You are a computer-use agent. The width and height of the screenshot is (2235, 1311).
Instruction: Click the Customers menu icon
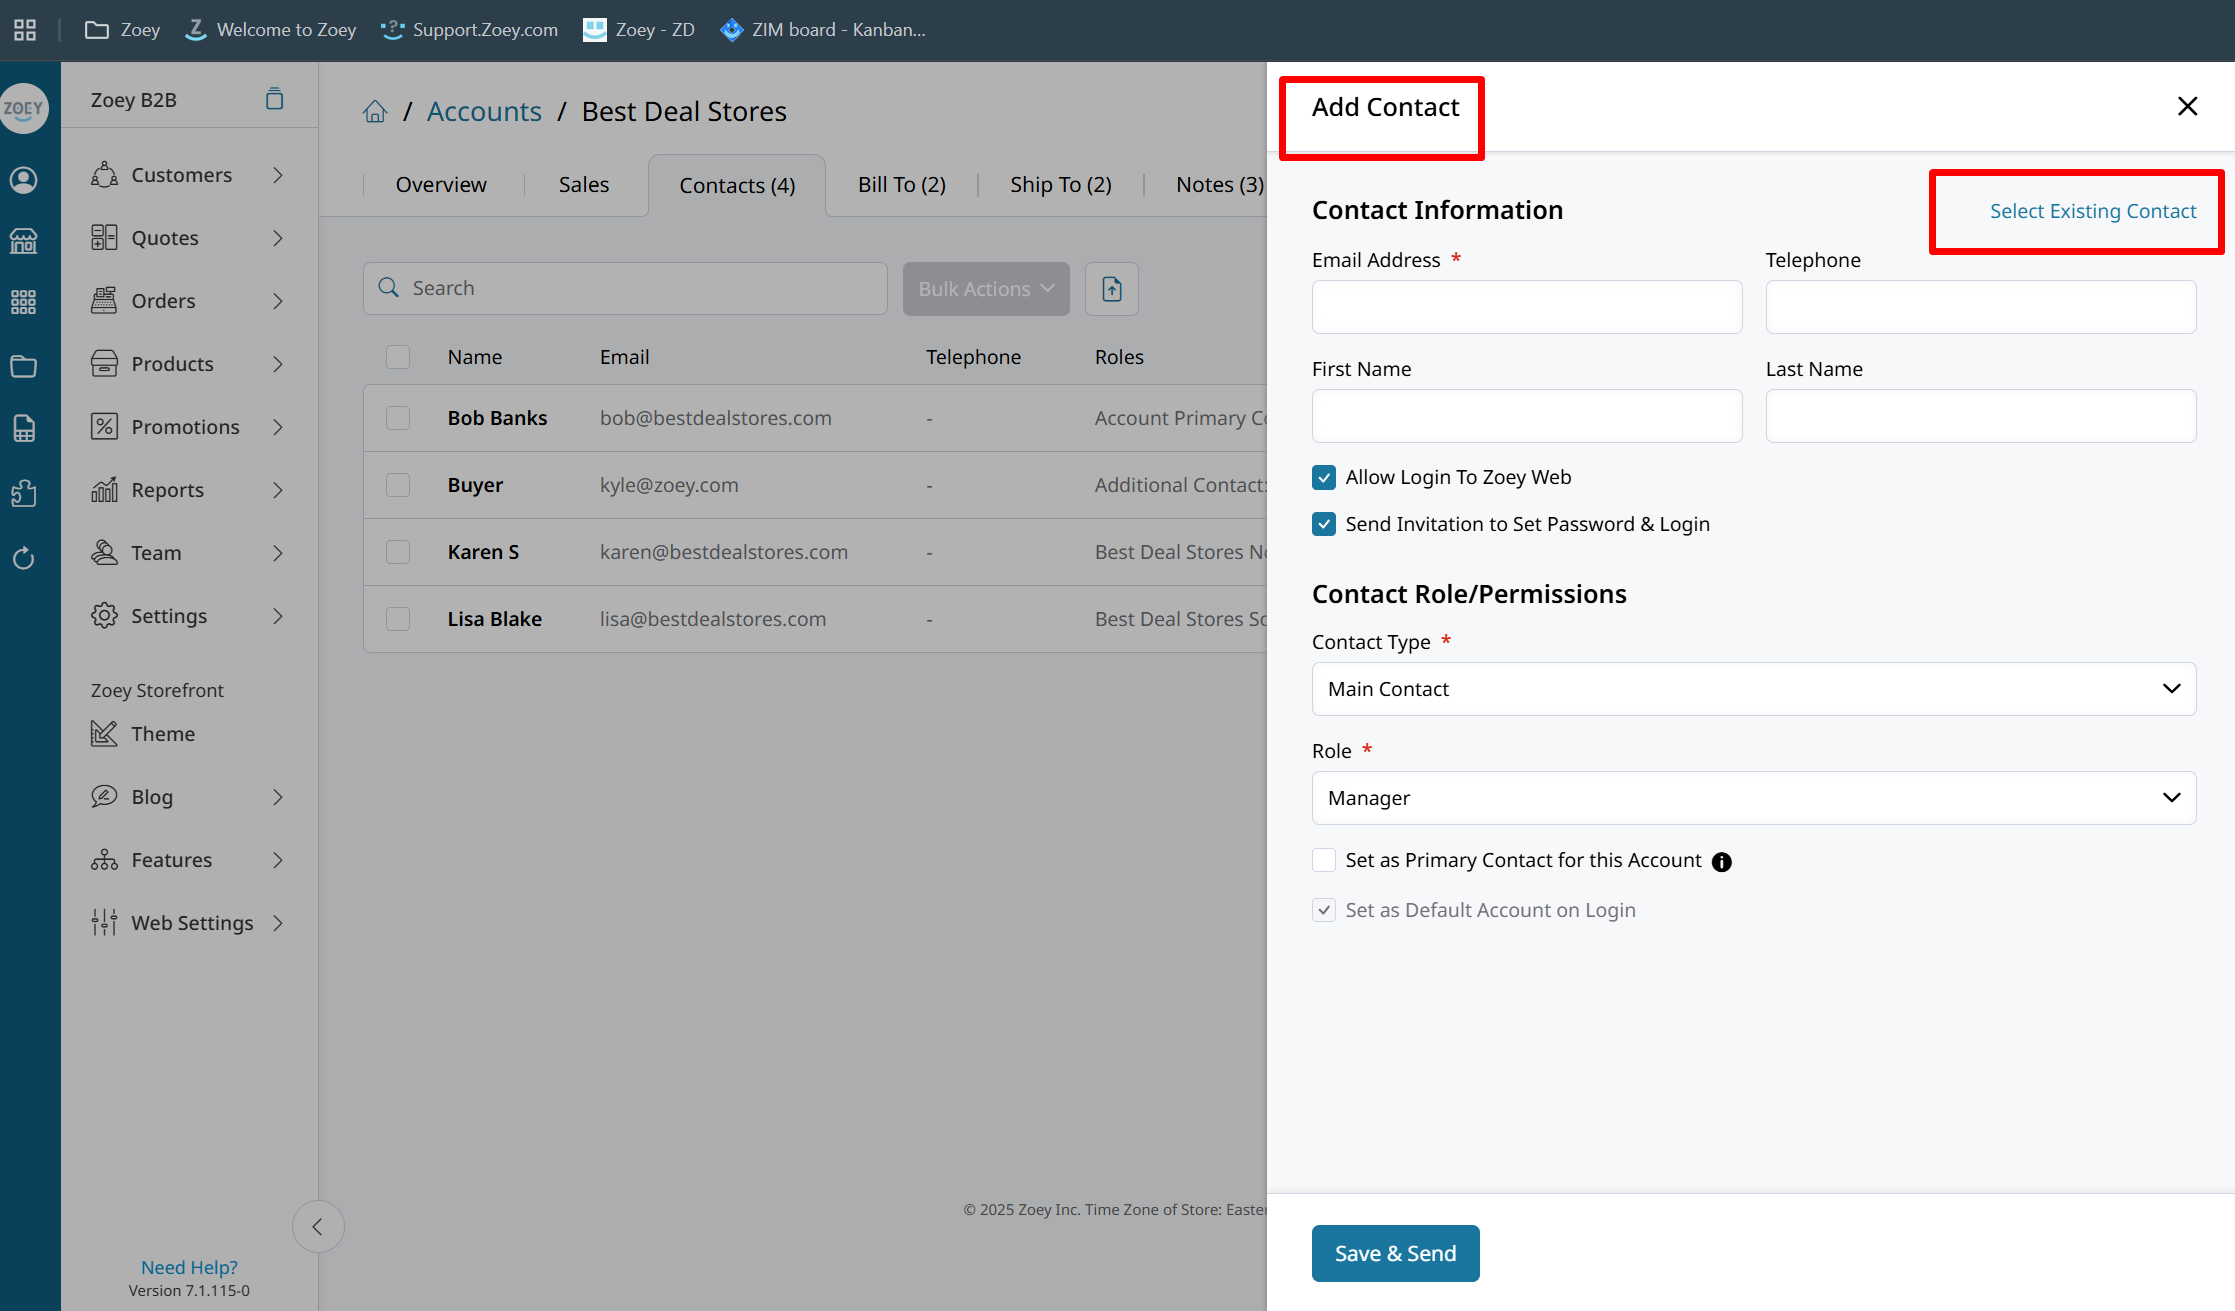(x=104, y=175)
